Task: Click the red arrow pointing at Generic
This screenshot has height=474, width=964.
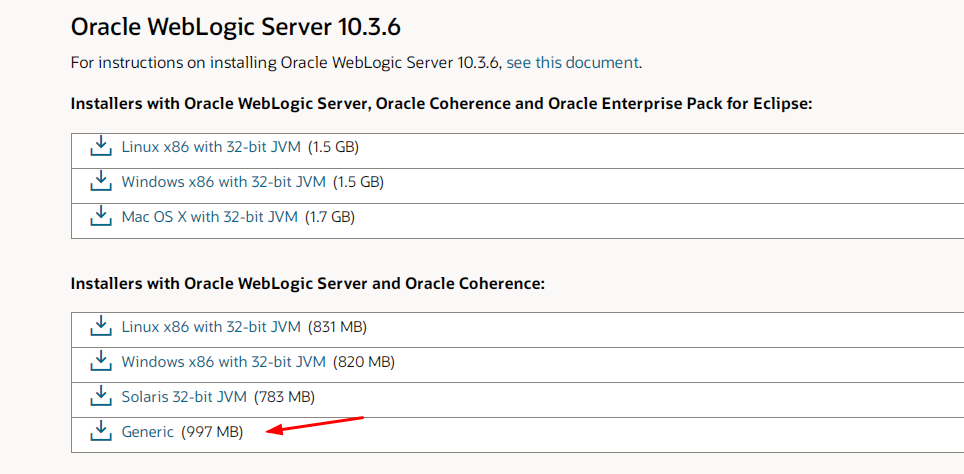Action: (320, 425)
